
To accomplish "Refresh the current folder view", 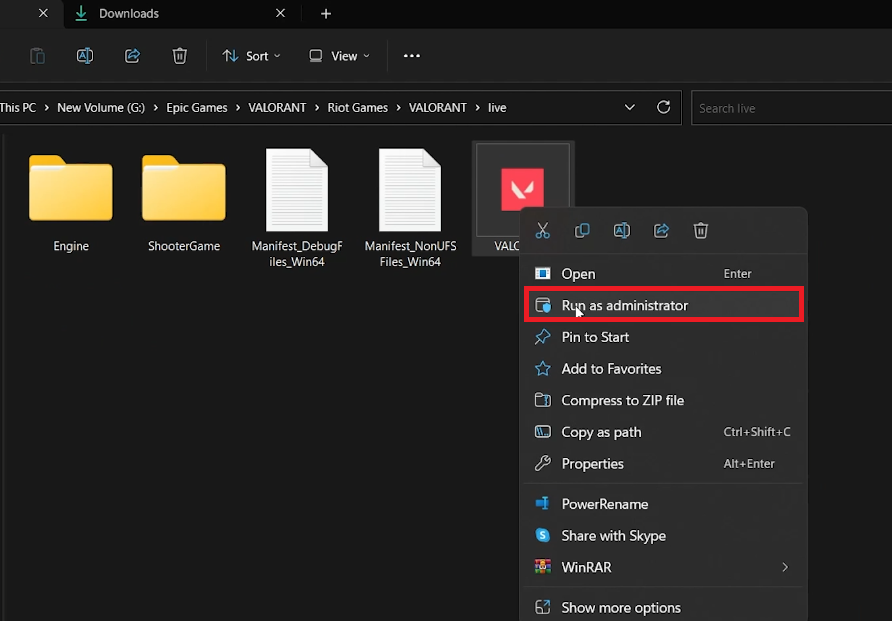I will click(663, 107).
